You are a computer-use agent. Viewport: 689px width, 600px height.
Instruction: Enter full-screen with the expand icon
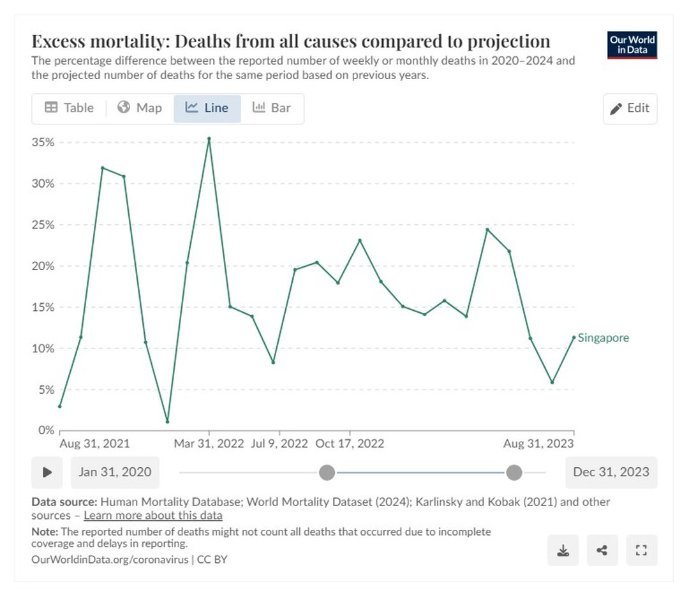tap(641, 549)
